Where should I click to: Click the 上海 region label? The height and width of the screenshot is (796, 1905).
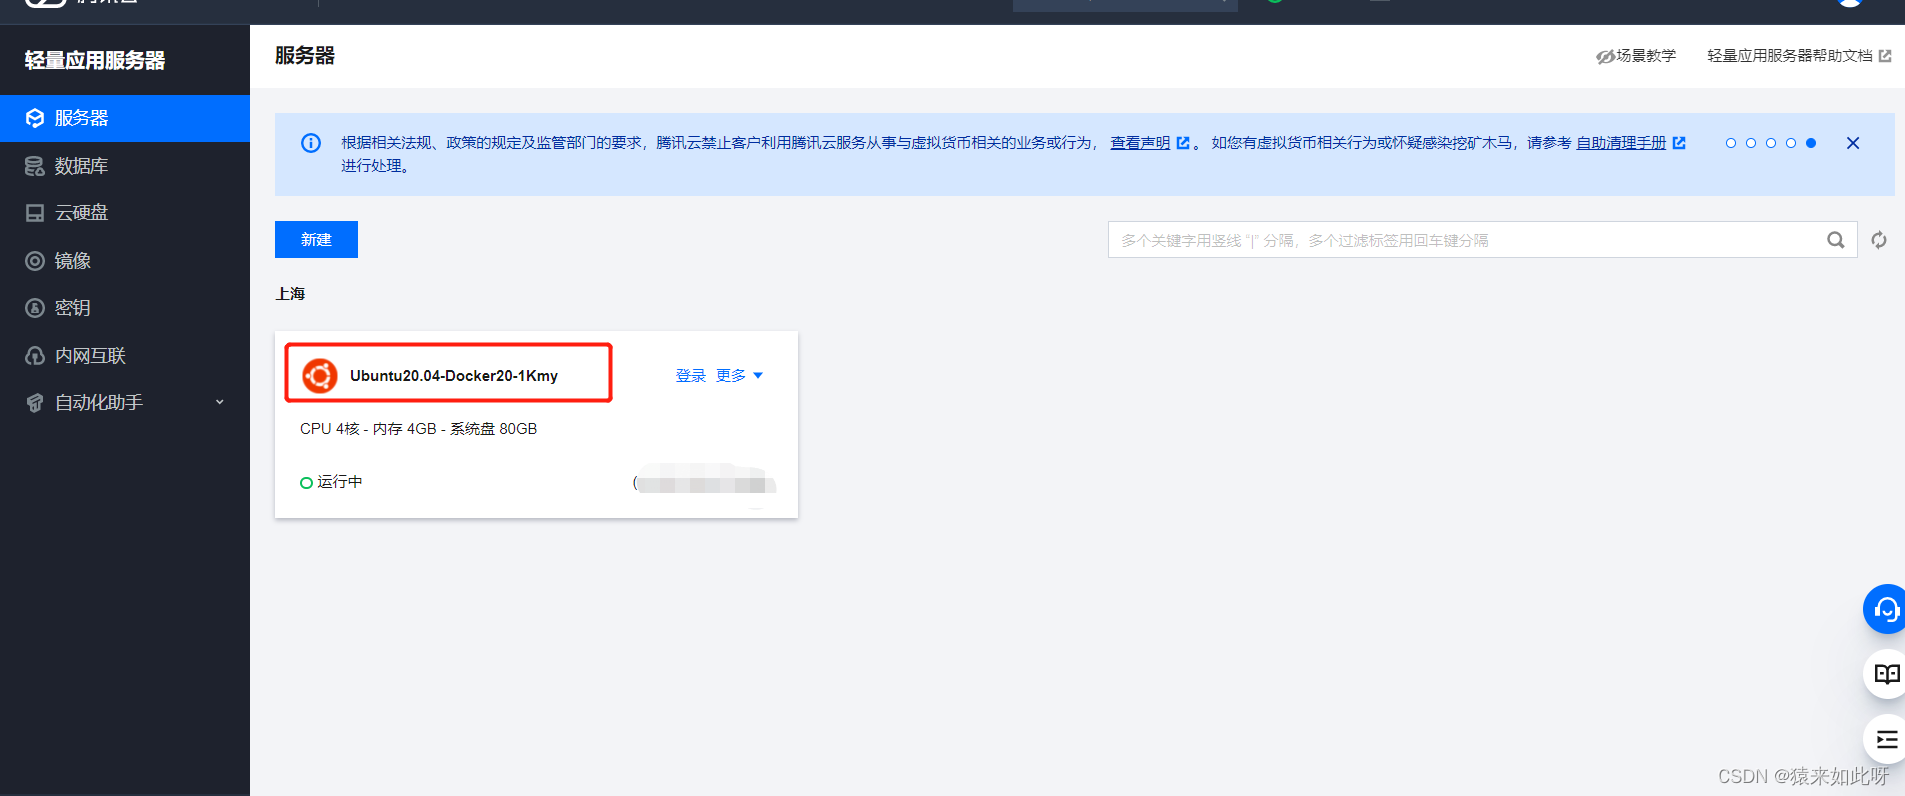(290, 294)
